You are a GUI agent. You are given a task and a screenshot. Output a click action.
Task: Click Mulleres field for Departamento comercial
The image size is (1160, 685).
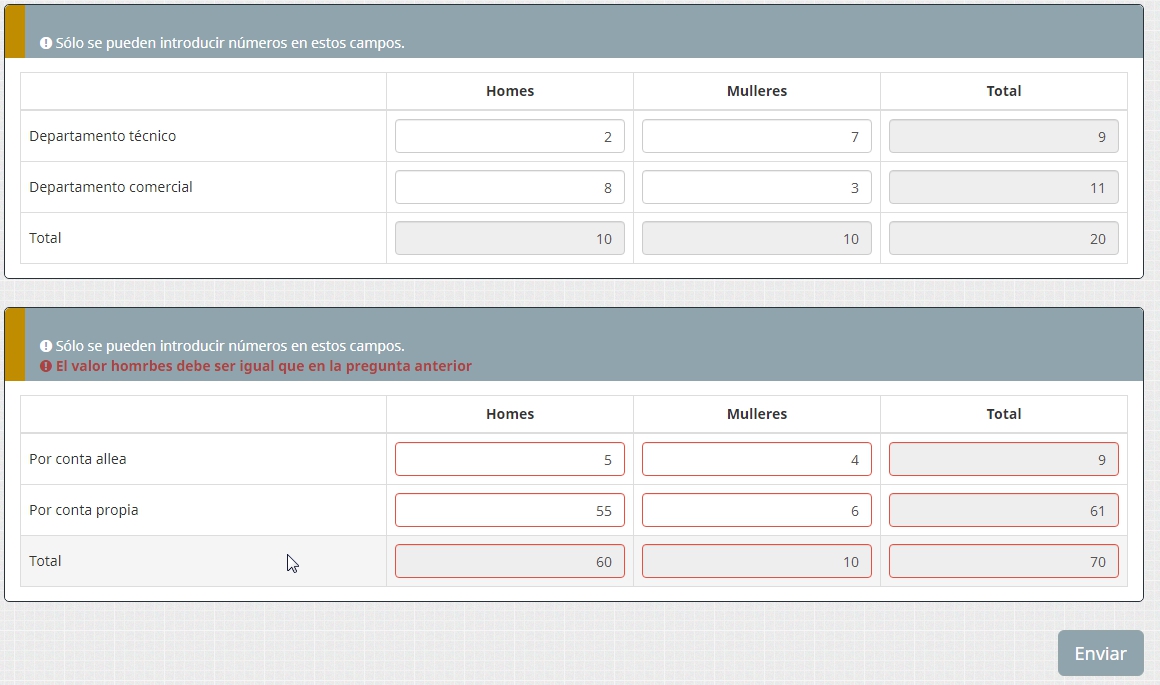pyautogui.click(x=756, y=187)
